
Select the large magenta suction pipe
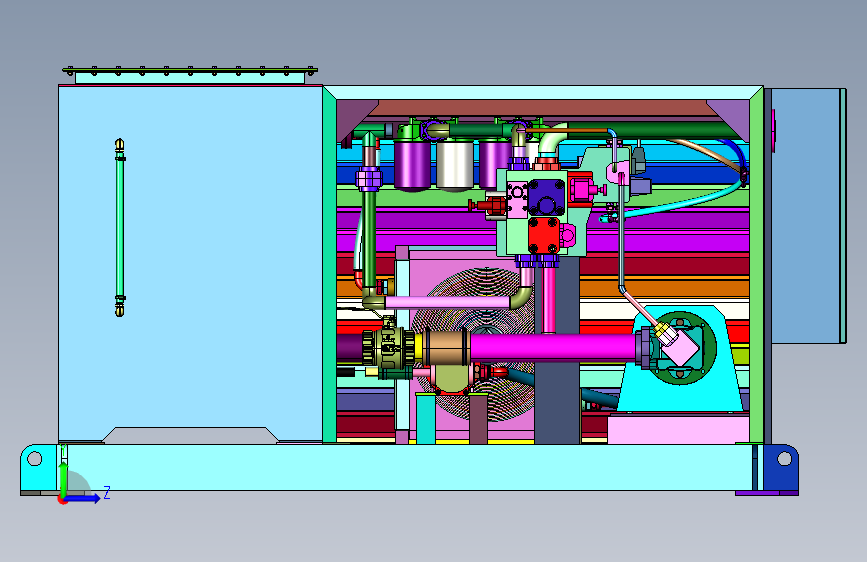pos(553,348)
